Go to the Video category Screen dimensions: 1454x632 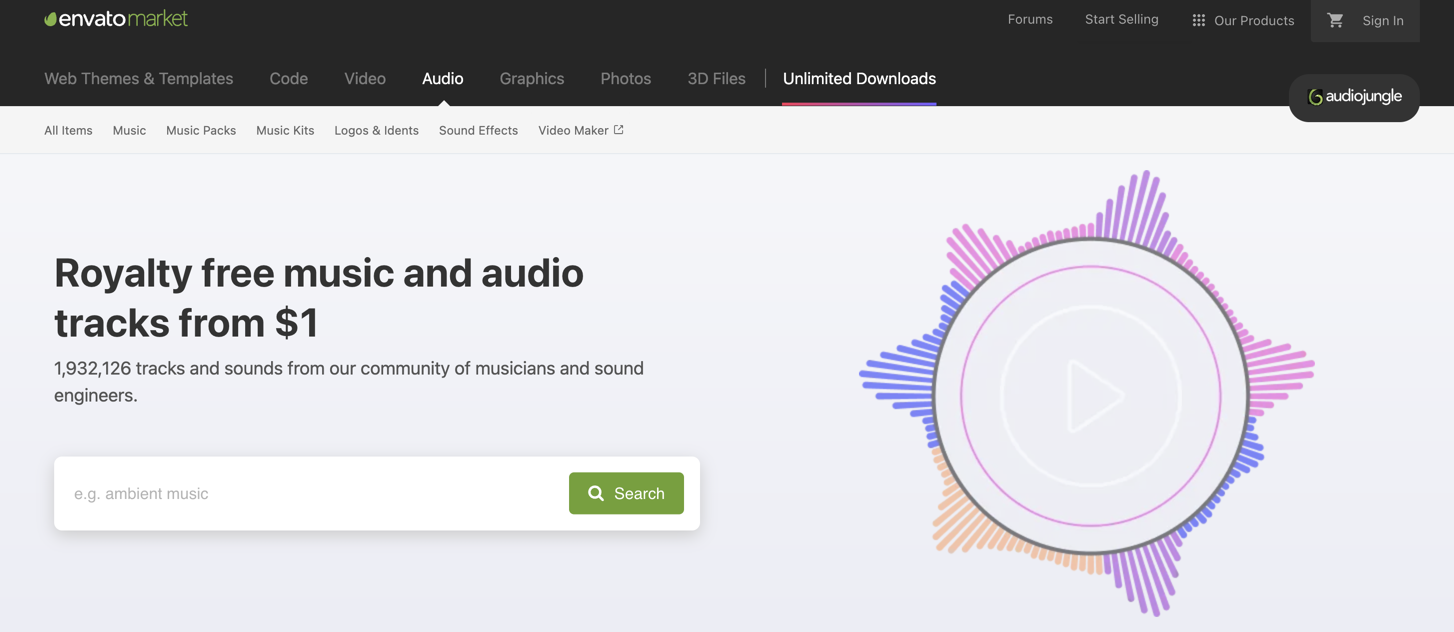365,79
